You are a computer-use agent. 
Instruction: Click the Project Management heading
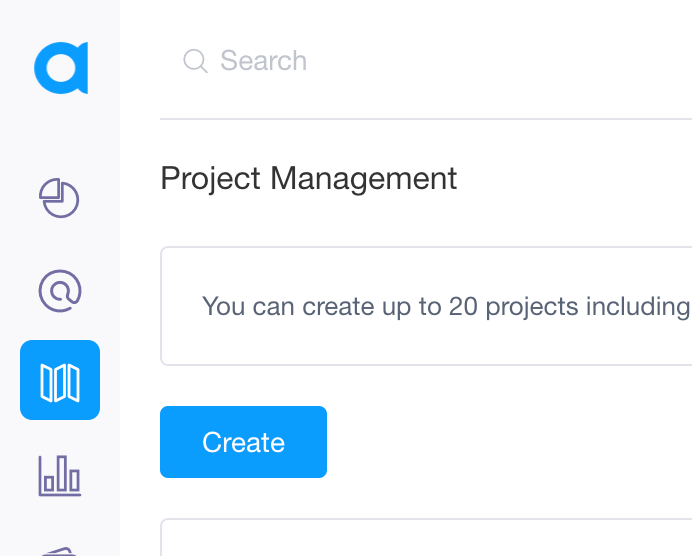(308, 179)
